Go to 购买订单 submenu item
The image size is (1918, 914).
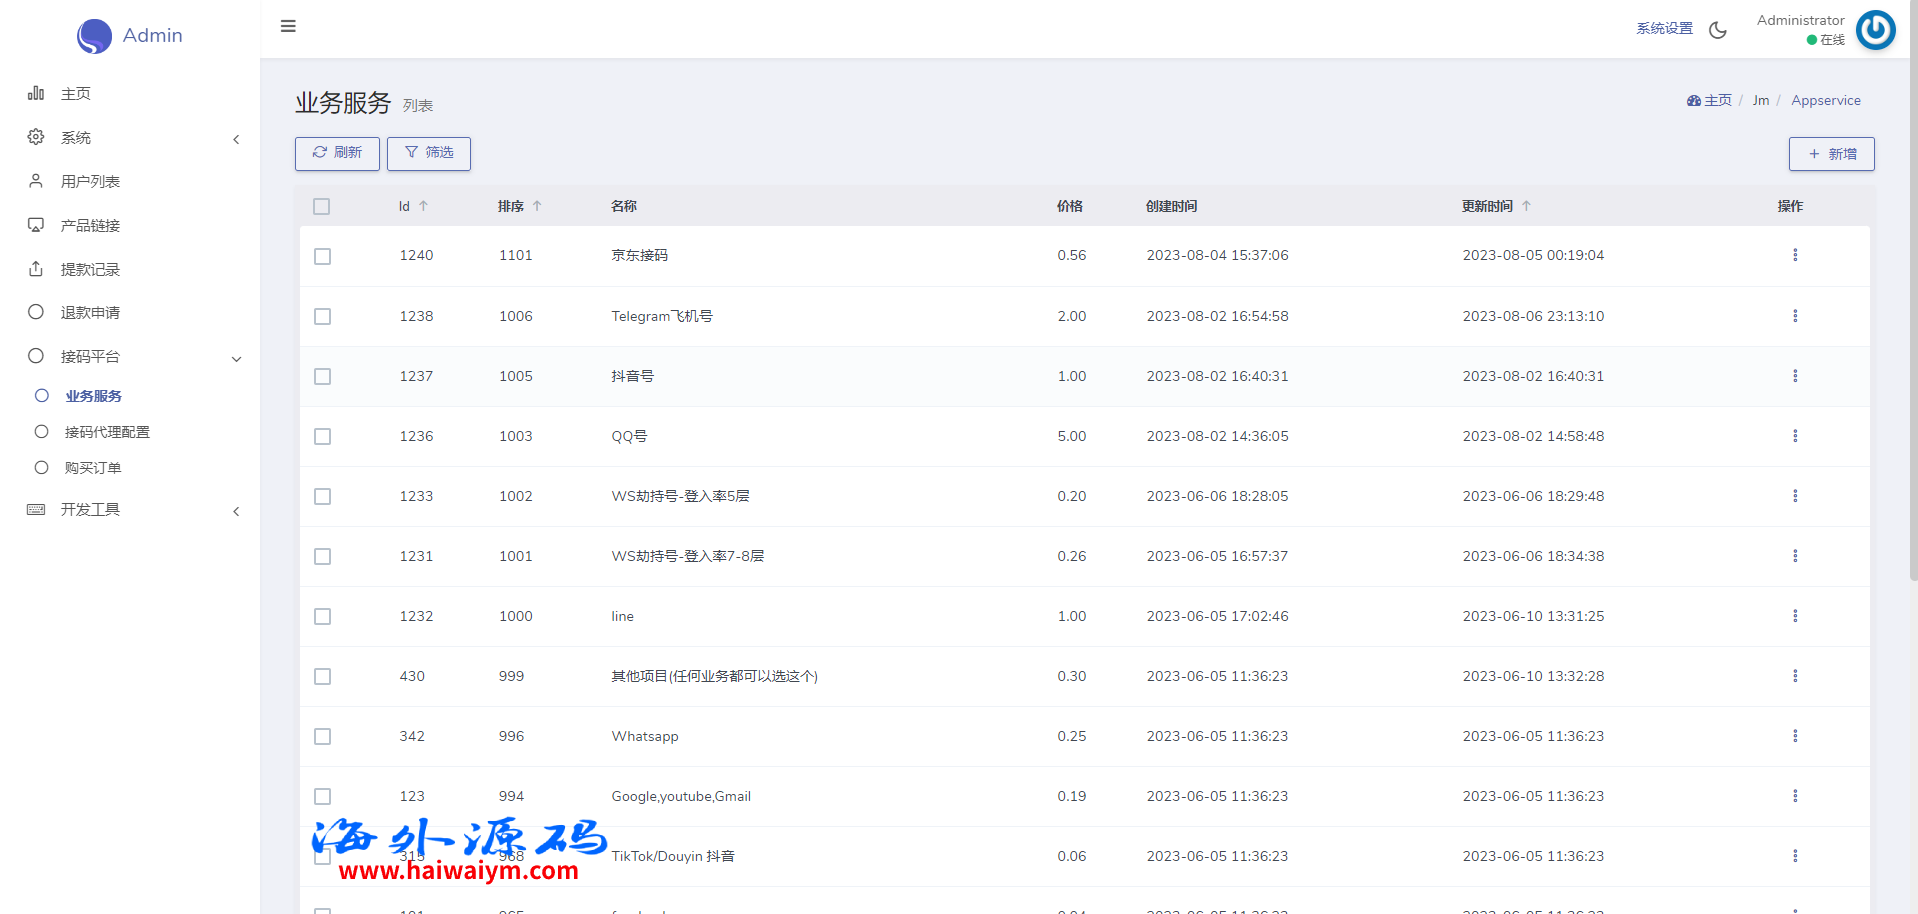click(93, 468)
